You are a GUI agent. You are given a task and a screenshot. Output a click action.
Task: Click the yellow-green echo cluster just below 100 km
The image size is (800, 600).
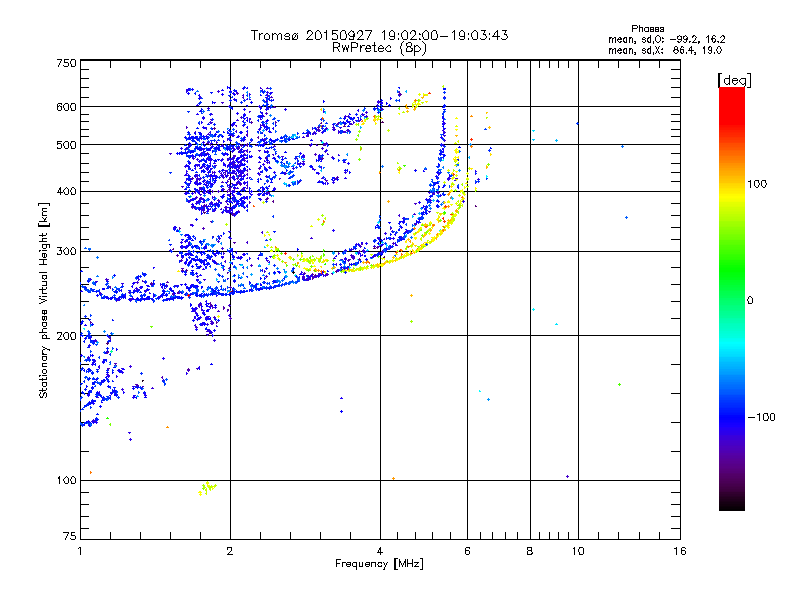207,488
